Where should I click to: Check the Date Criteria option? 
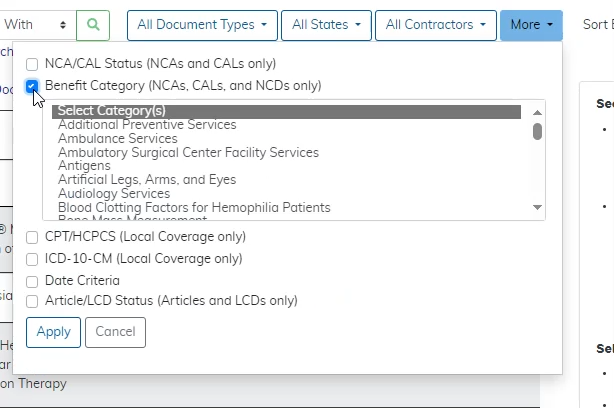33,281
